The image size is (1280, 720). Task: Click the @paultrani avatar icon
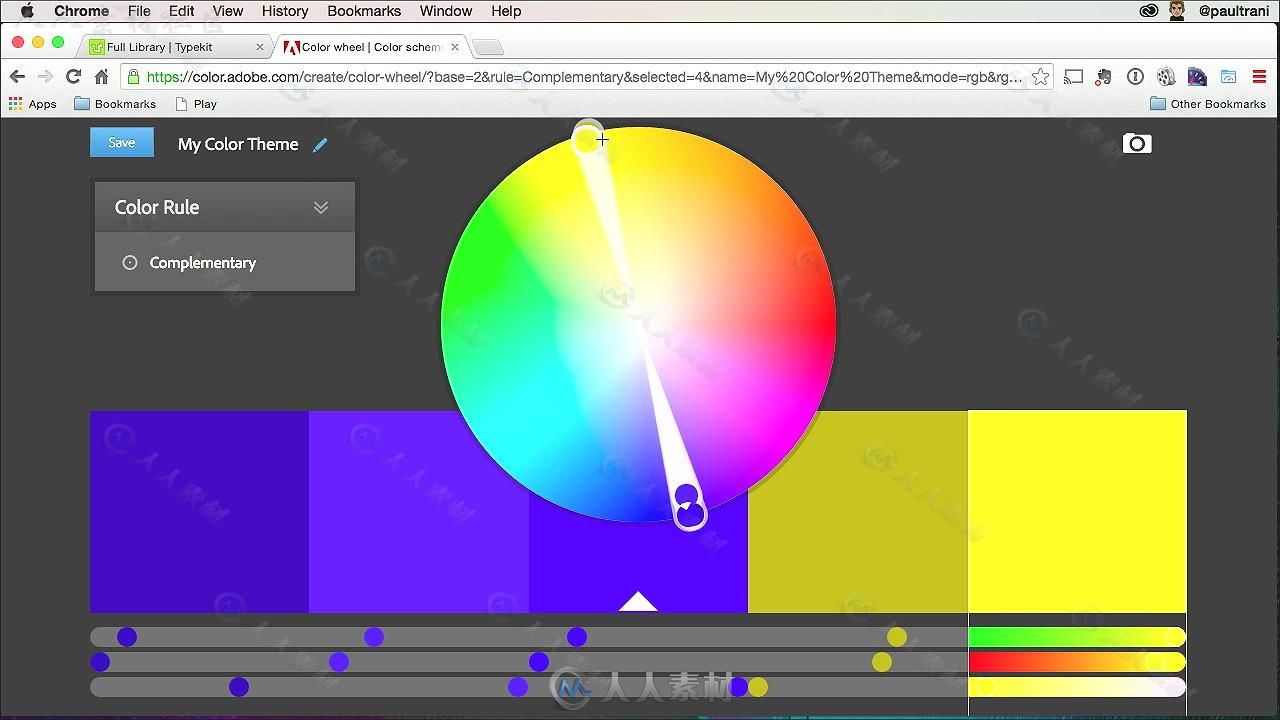(x=1178, y=11)
